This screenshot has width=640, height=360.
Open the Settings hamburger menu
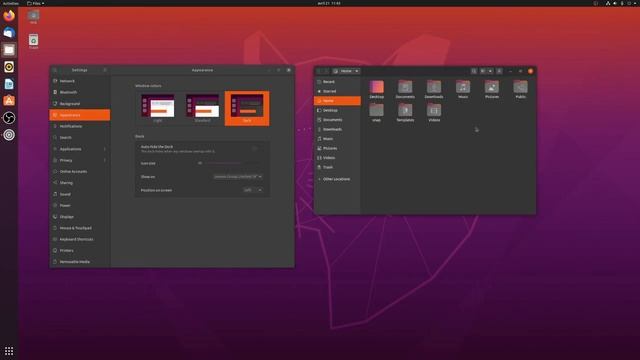point(105,70)
